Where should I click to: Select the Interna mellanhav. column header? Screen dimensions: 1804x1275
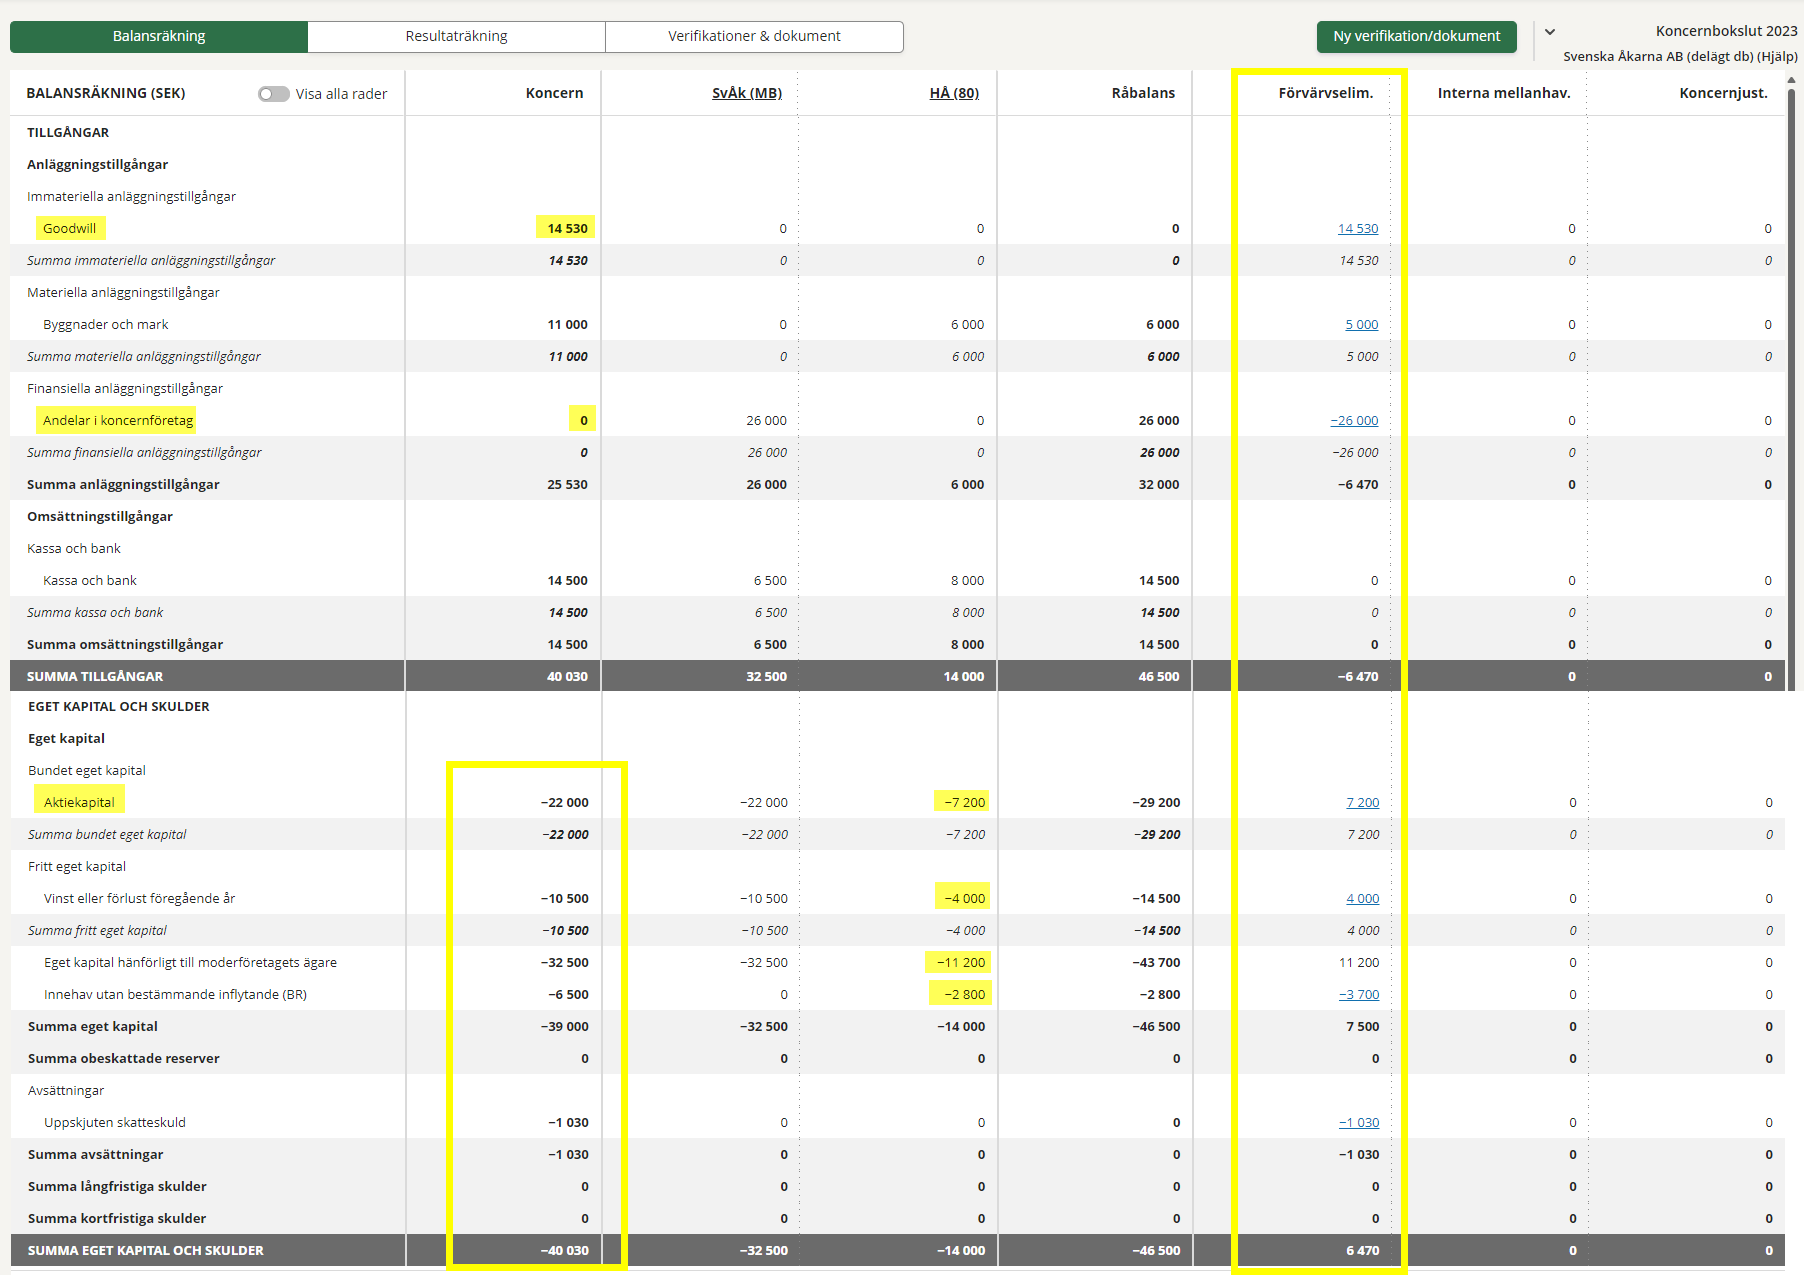tap(1503, 93)
